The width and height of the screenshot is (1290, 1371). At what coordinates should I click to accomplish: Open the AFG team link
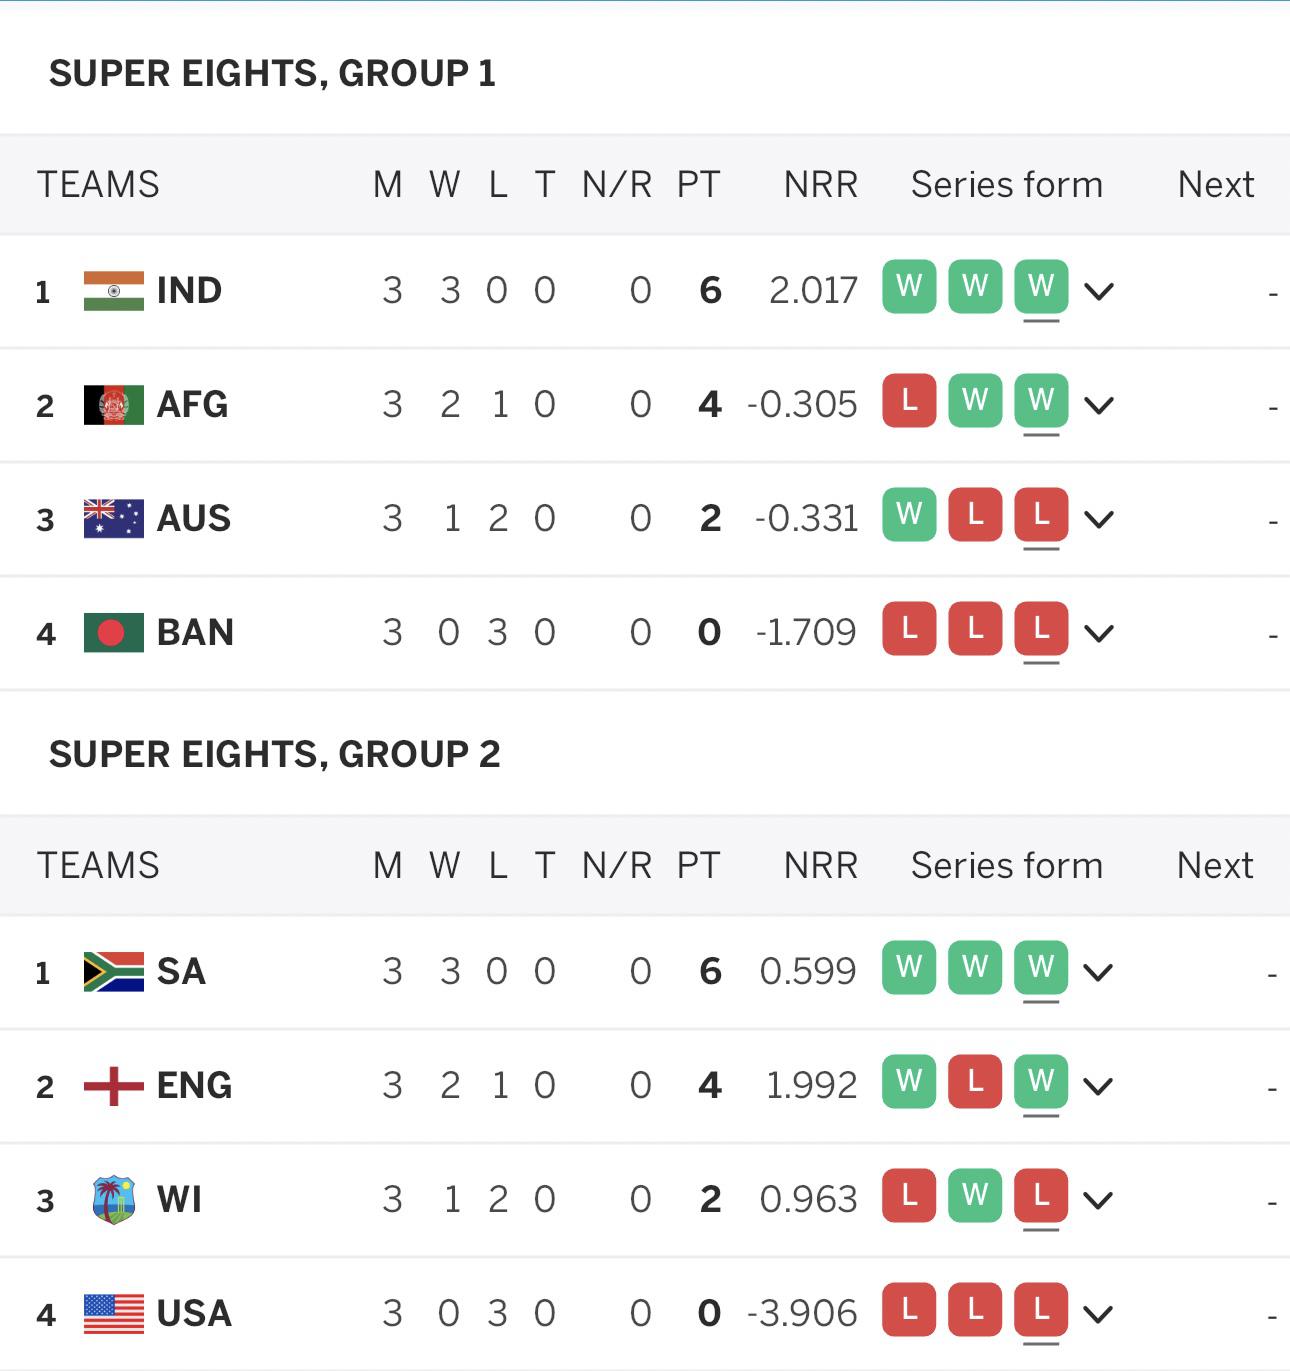pos(192,405)
